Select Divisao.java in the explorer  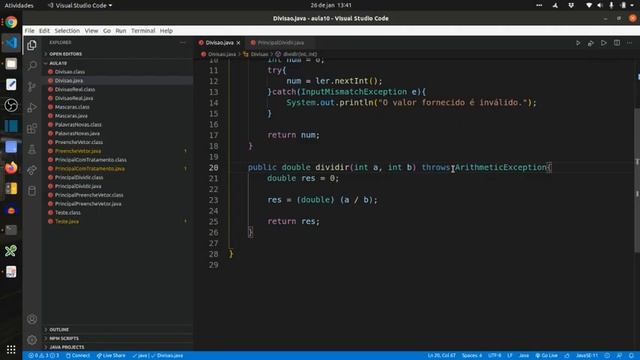69,81
